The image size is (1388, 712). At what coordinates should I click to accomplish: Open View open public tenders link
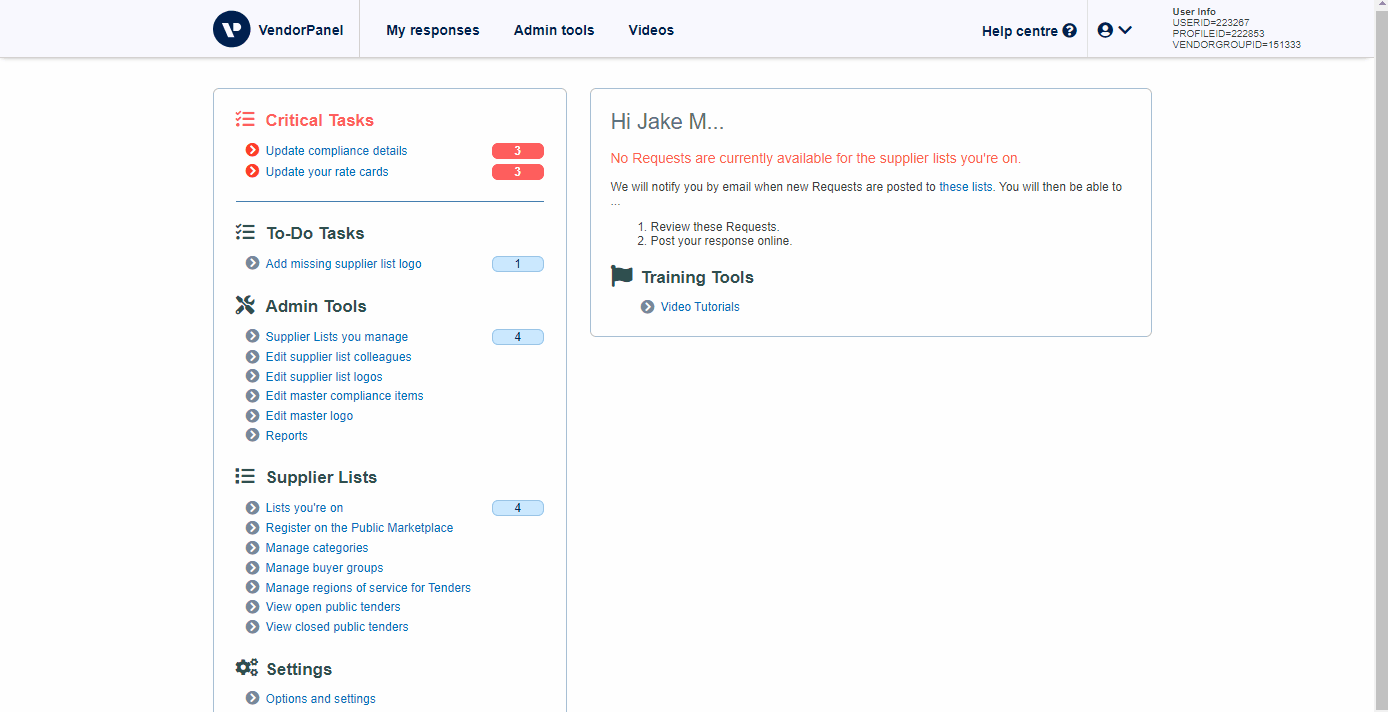pyautogui.click(x=333, y=607)
